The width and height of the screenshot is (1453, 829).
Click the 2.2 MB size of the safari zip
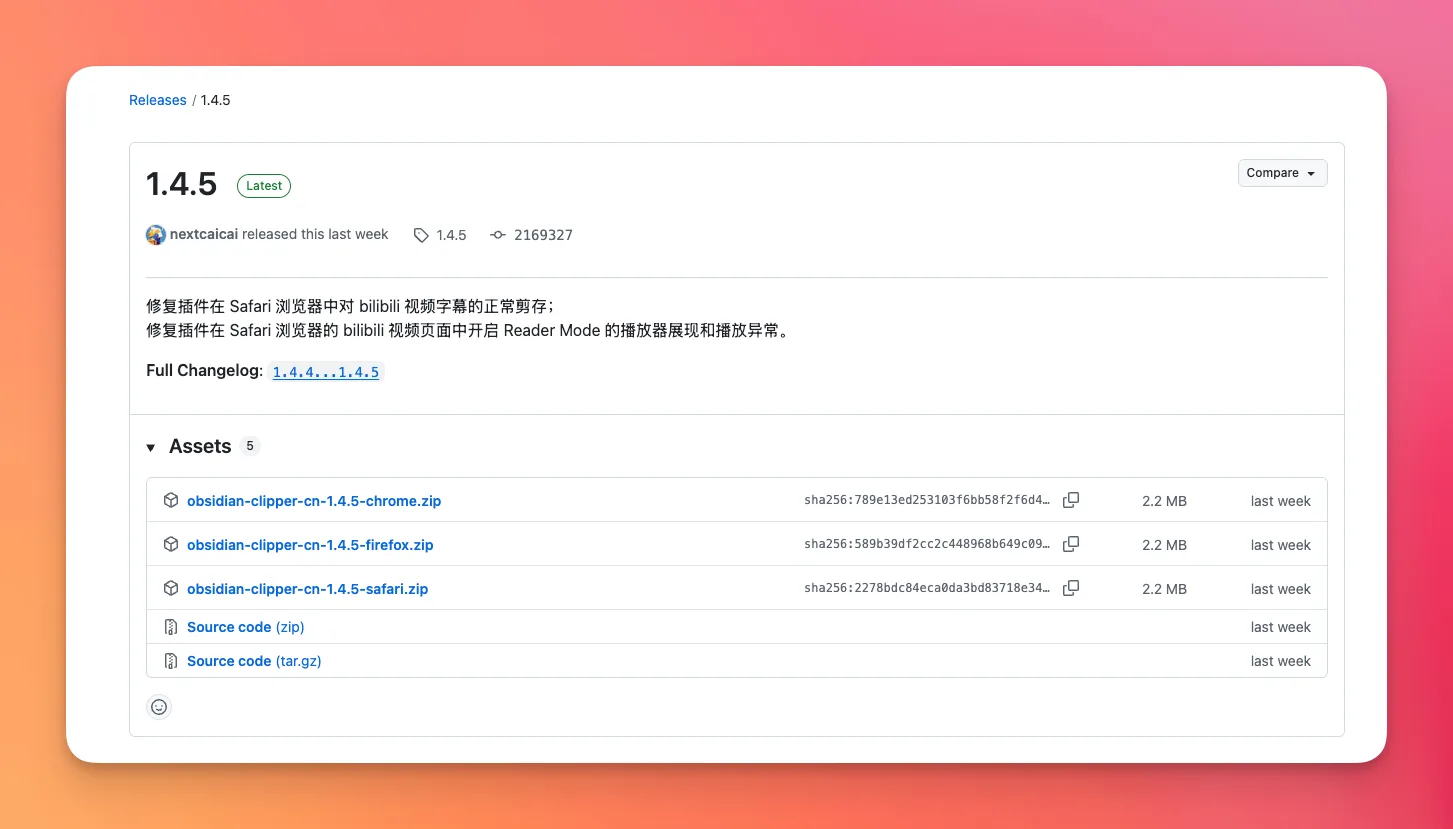point(1164,589)
